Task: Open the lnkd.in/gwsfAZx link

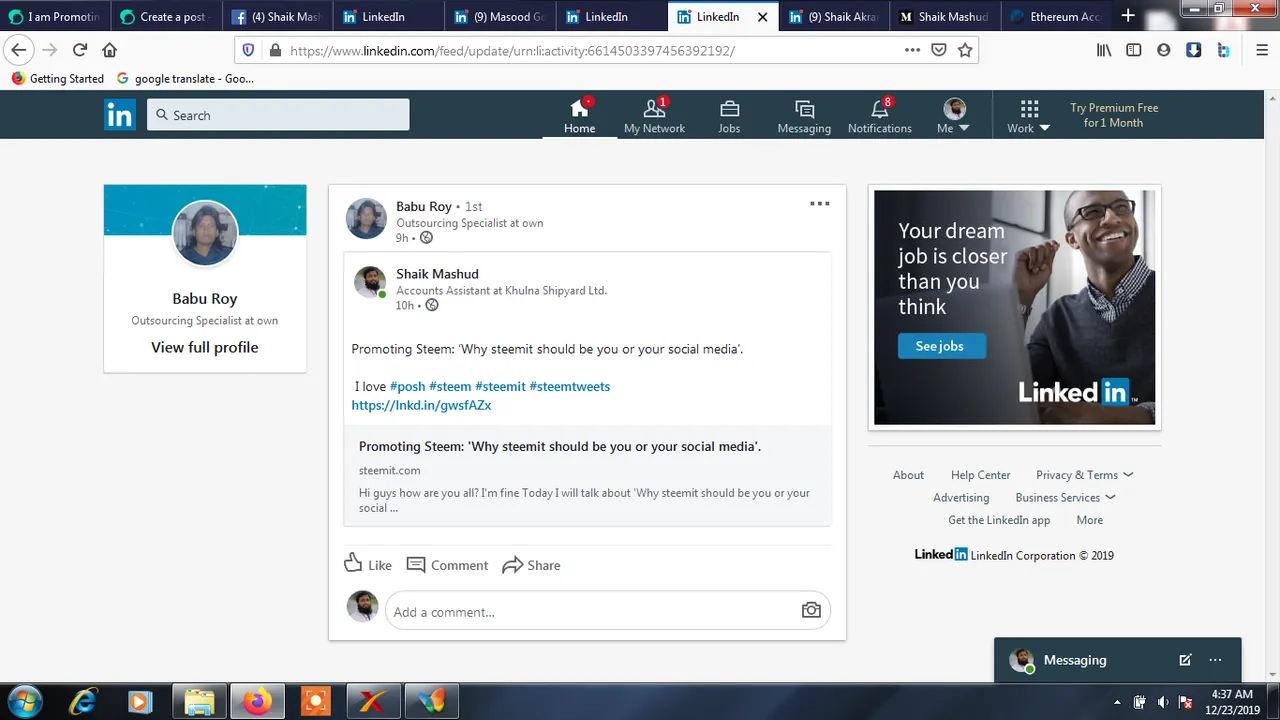Action: click(421, 405)
